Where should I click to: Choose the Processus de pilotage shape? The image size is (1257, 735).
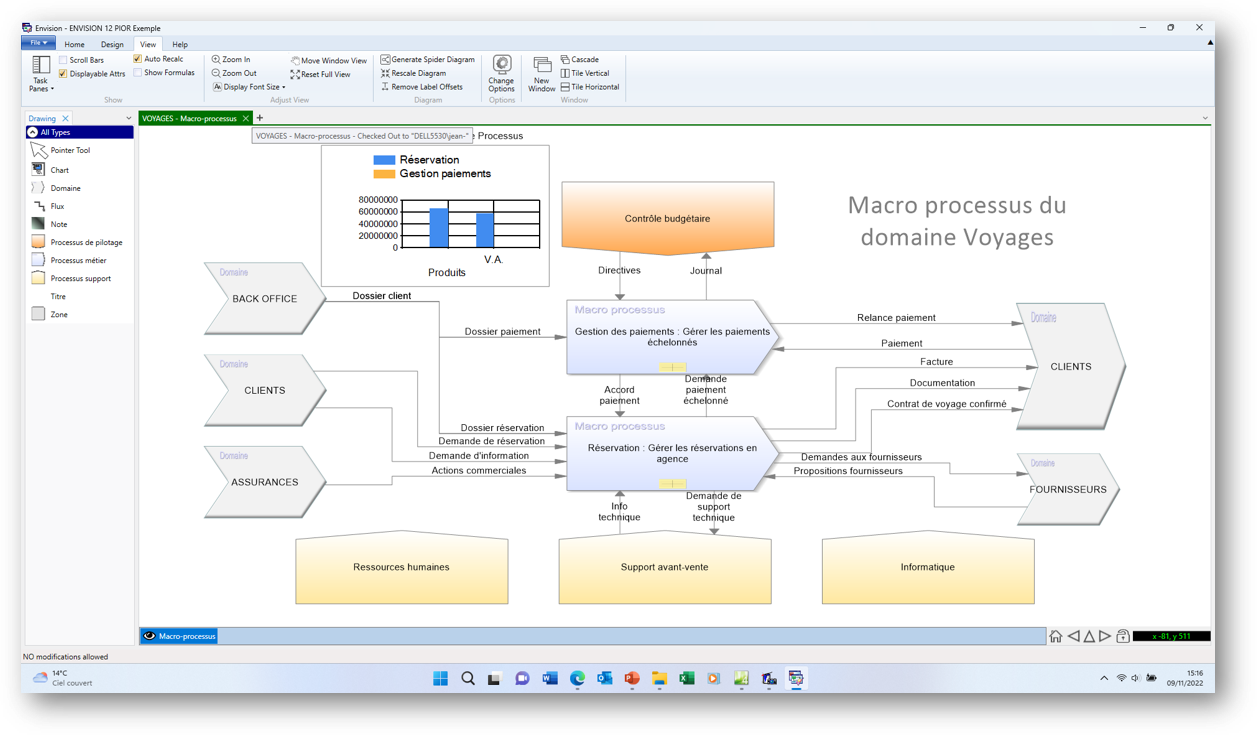click(x=86, y=242)
